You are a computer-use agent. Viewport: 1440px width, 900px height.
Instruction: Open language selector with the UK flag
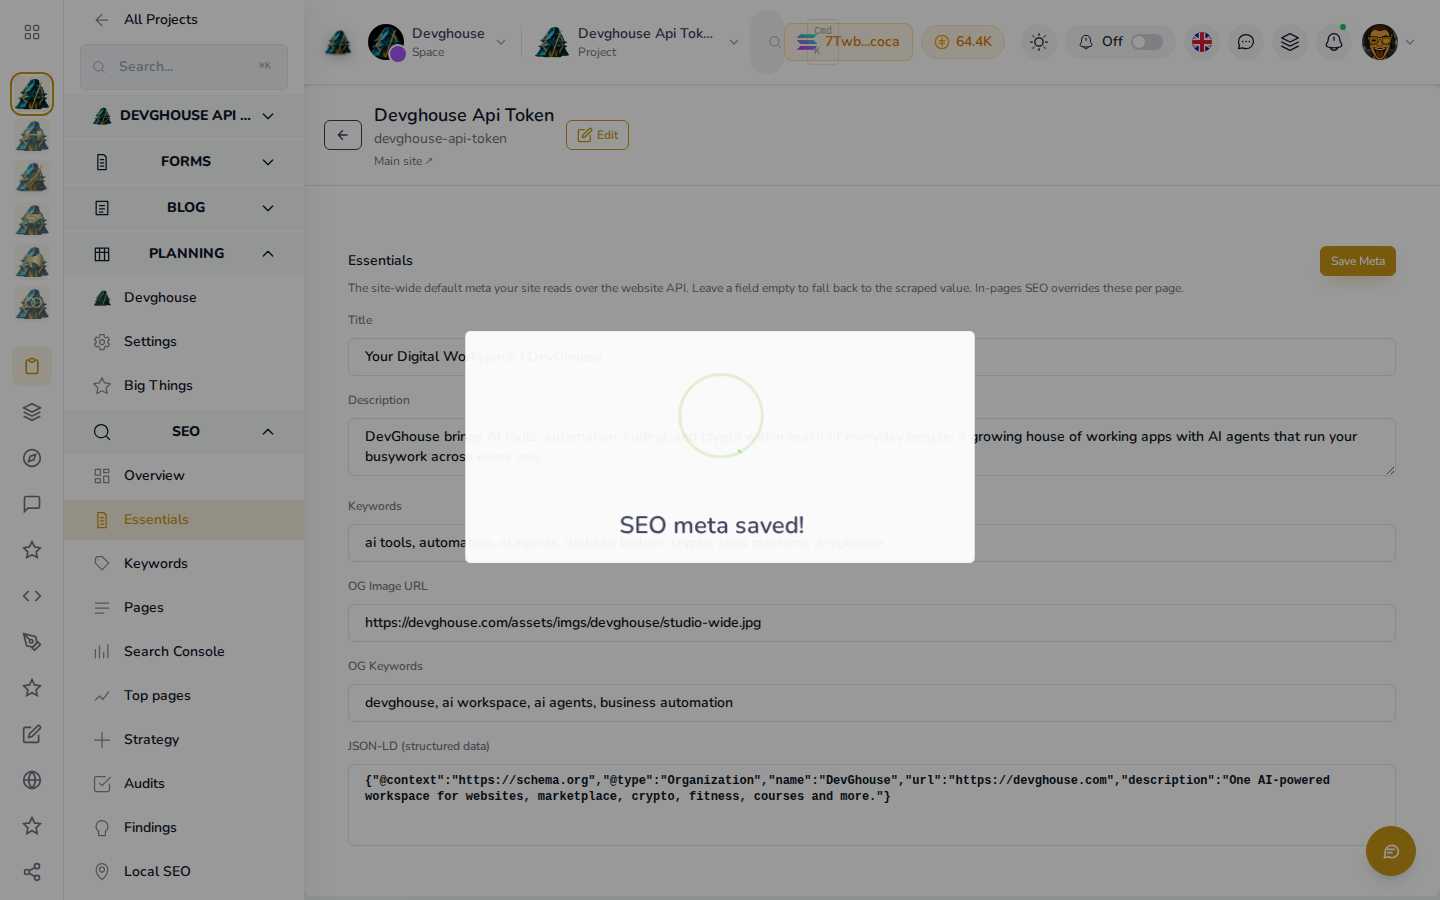click(x=1202, y=42)
